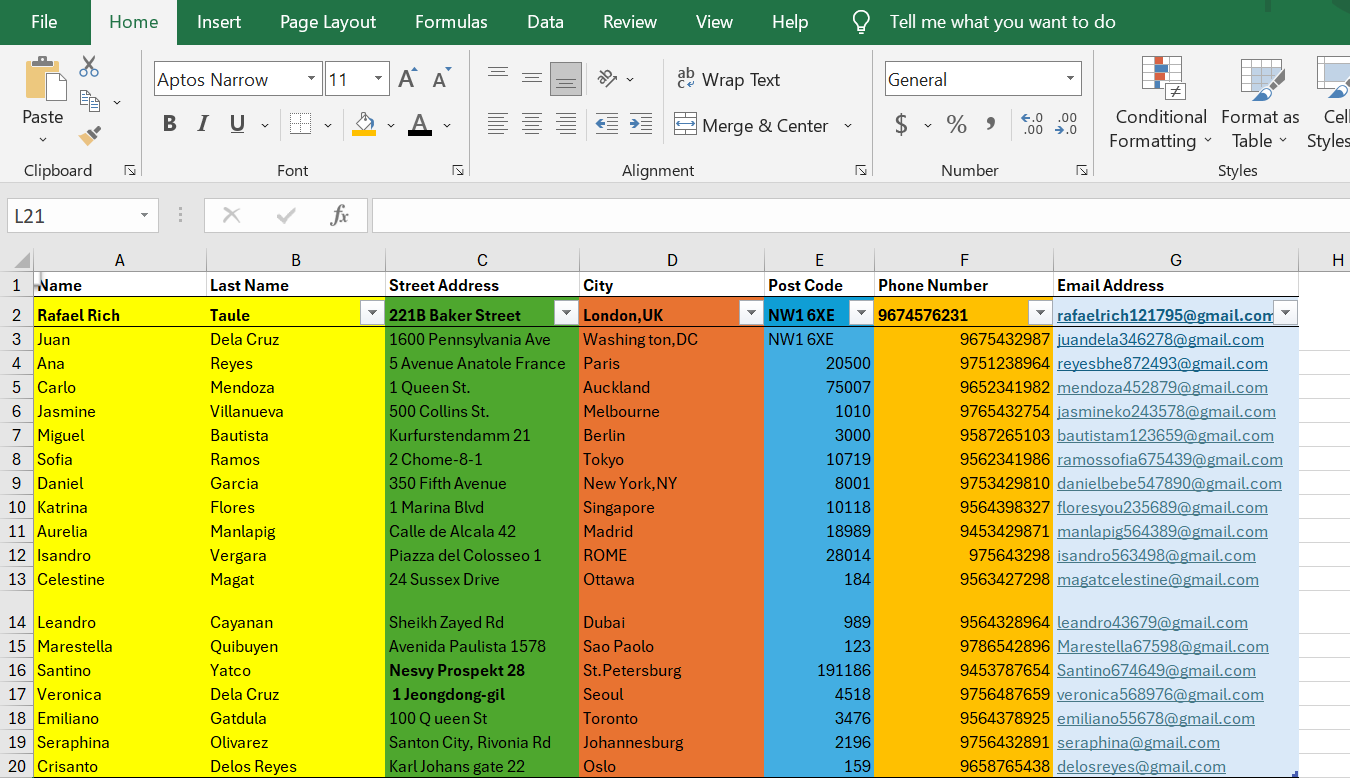Viewport: 1350px width, 778px height.
Task: Click the Insert Function fx icon
Action: point(340,215)
